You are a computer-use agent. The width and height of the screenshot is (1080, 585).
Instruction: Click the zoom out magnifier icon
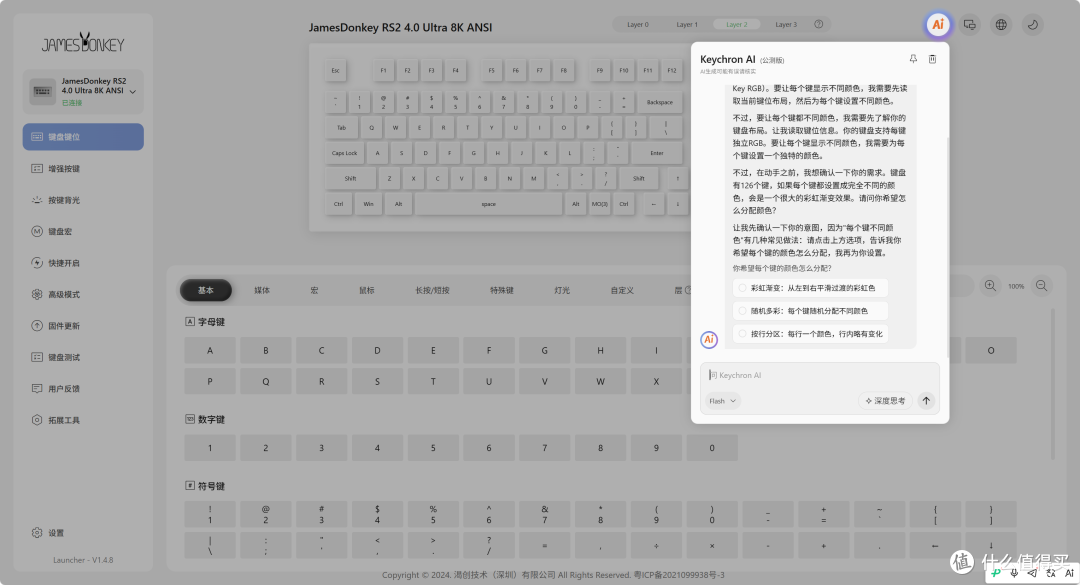[1041, 285]
